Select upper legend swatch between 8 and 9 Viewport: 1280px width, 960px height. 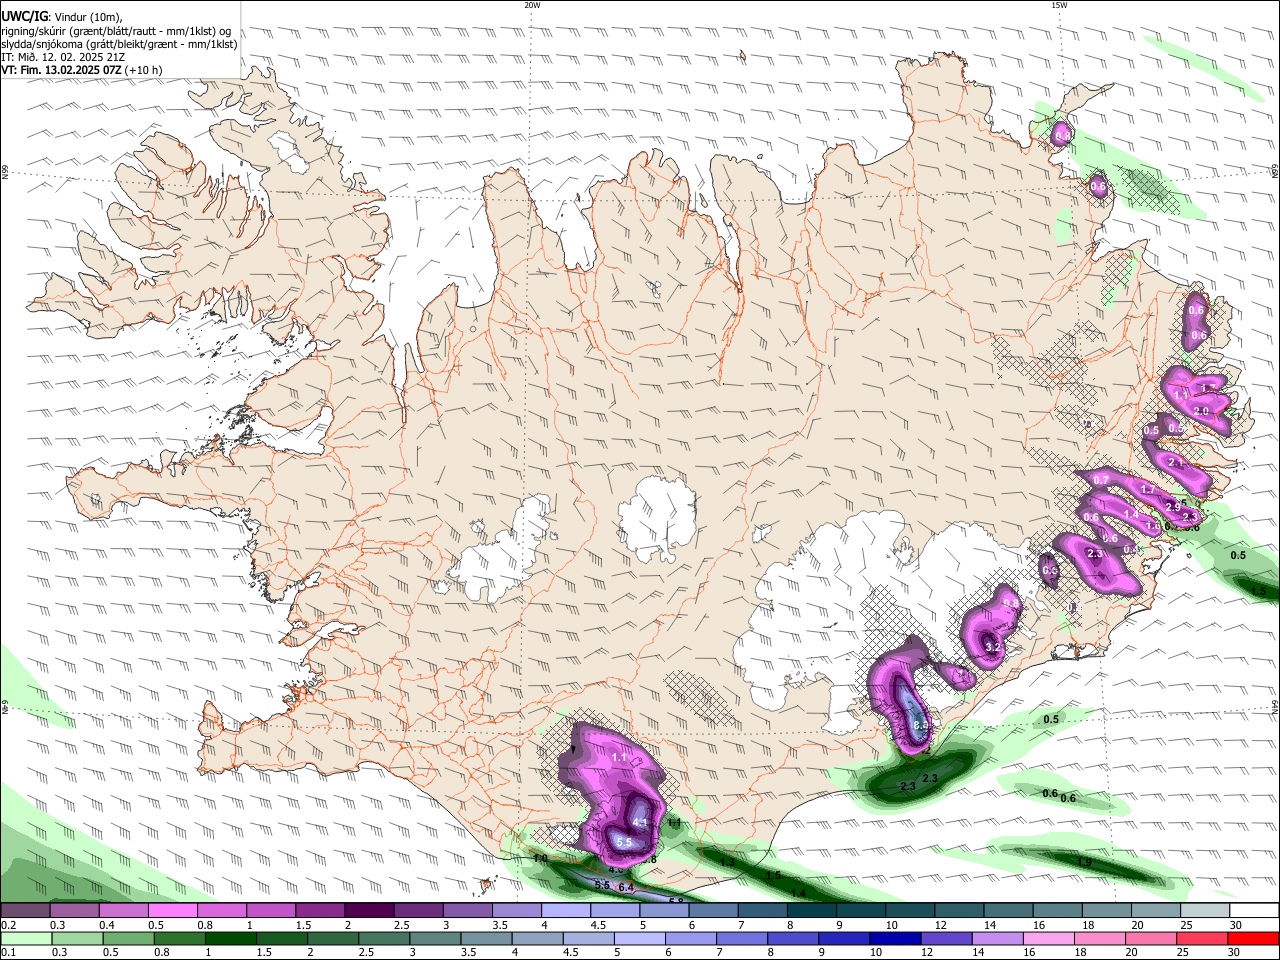click(813, 910)
